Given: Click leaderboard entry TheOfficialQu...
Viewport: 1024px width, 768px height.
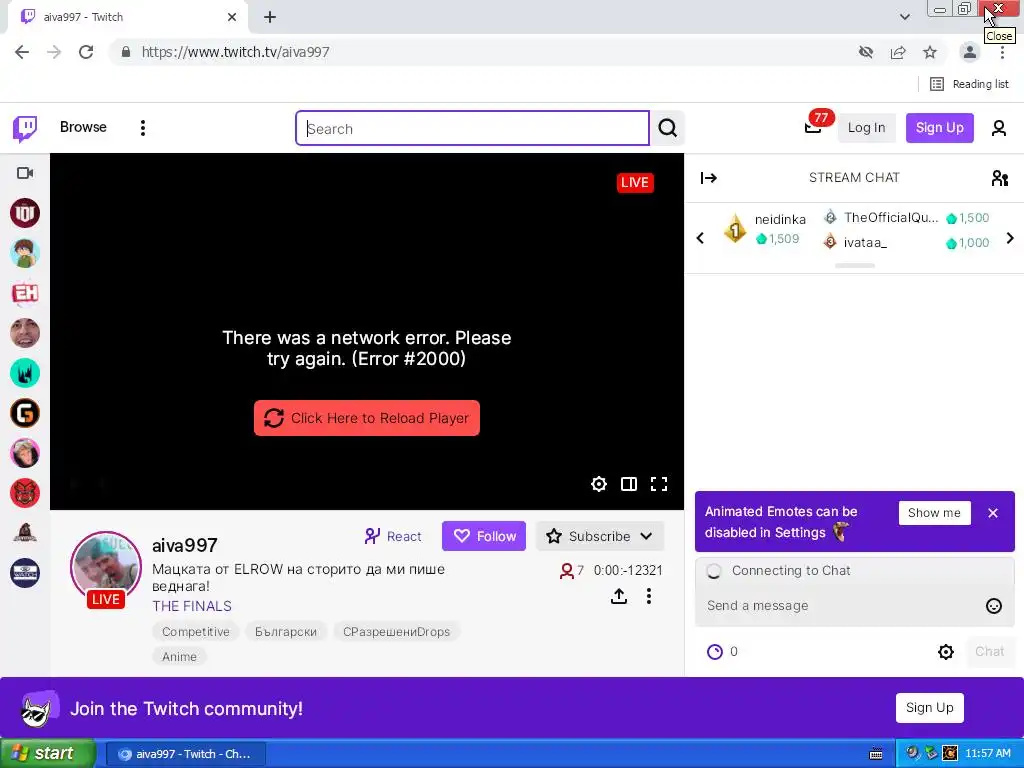Looking at the screenshot, I should click(x=890, y=217).
